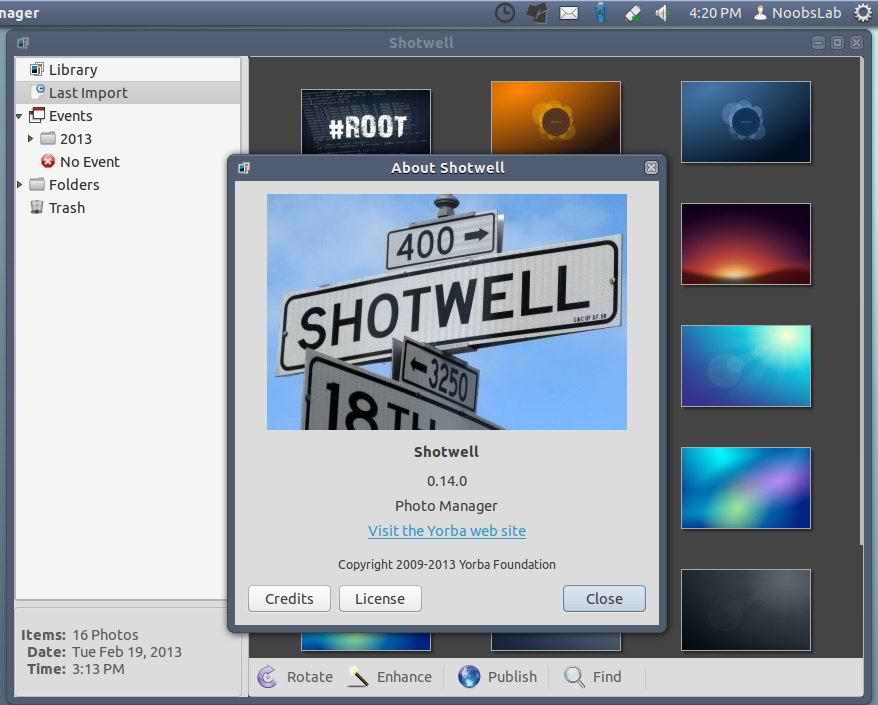Viewport: 878px width, 705px height.
Task: Select the blue flower wallpaper thumbnail
Action: coord(746,122)
